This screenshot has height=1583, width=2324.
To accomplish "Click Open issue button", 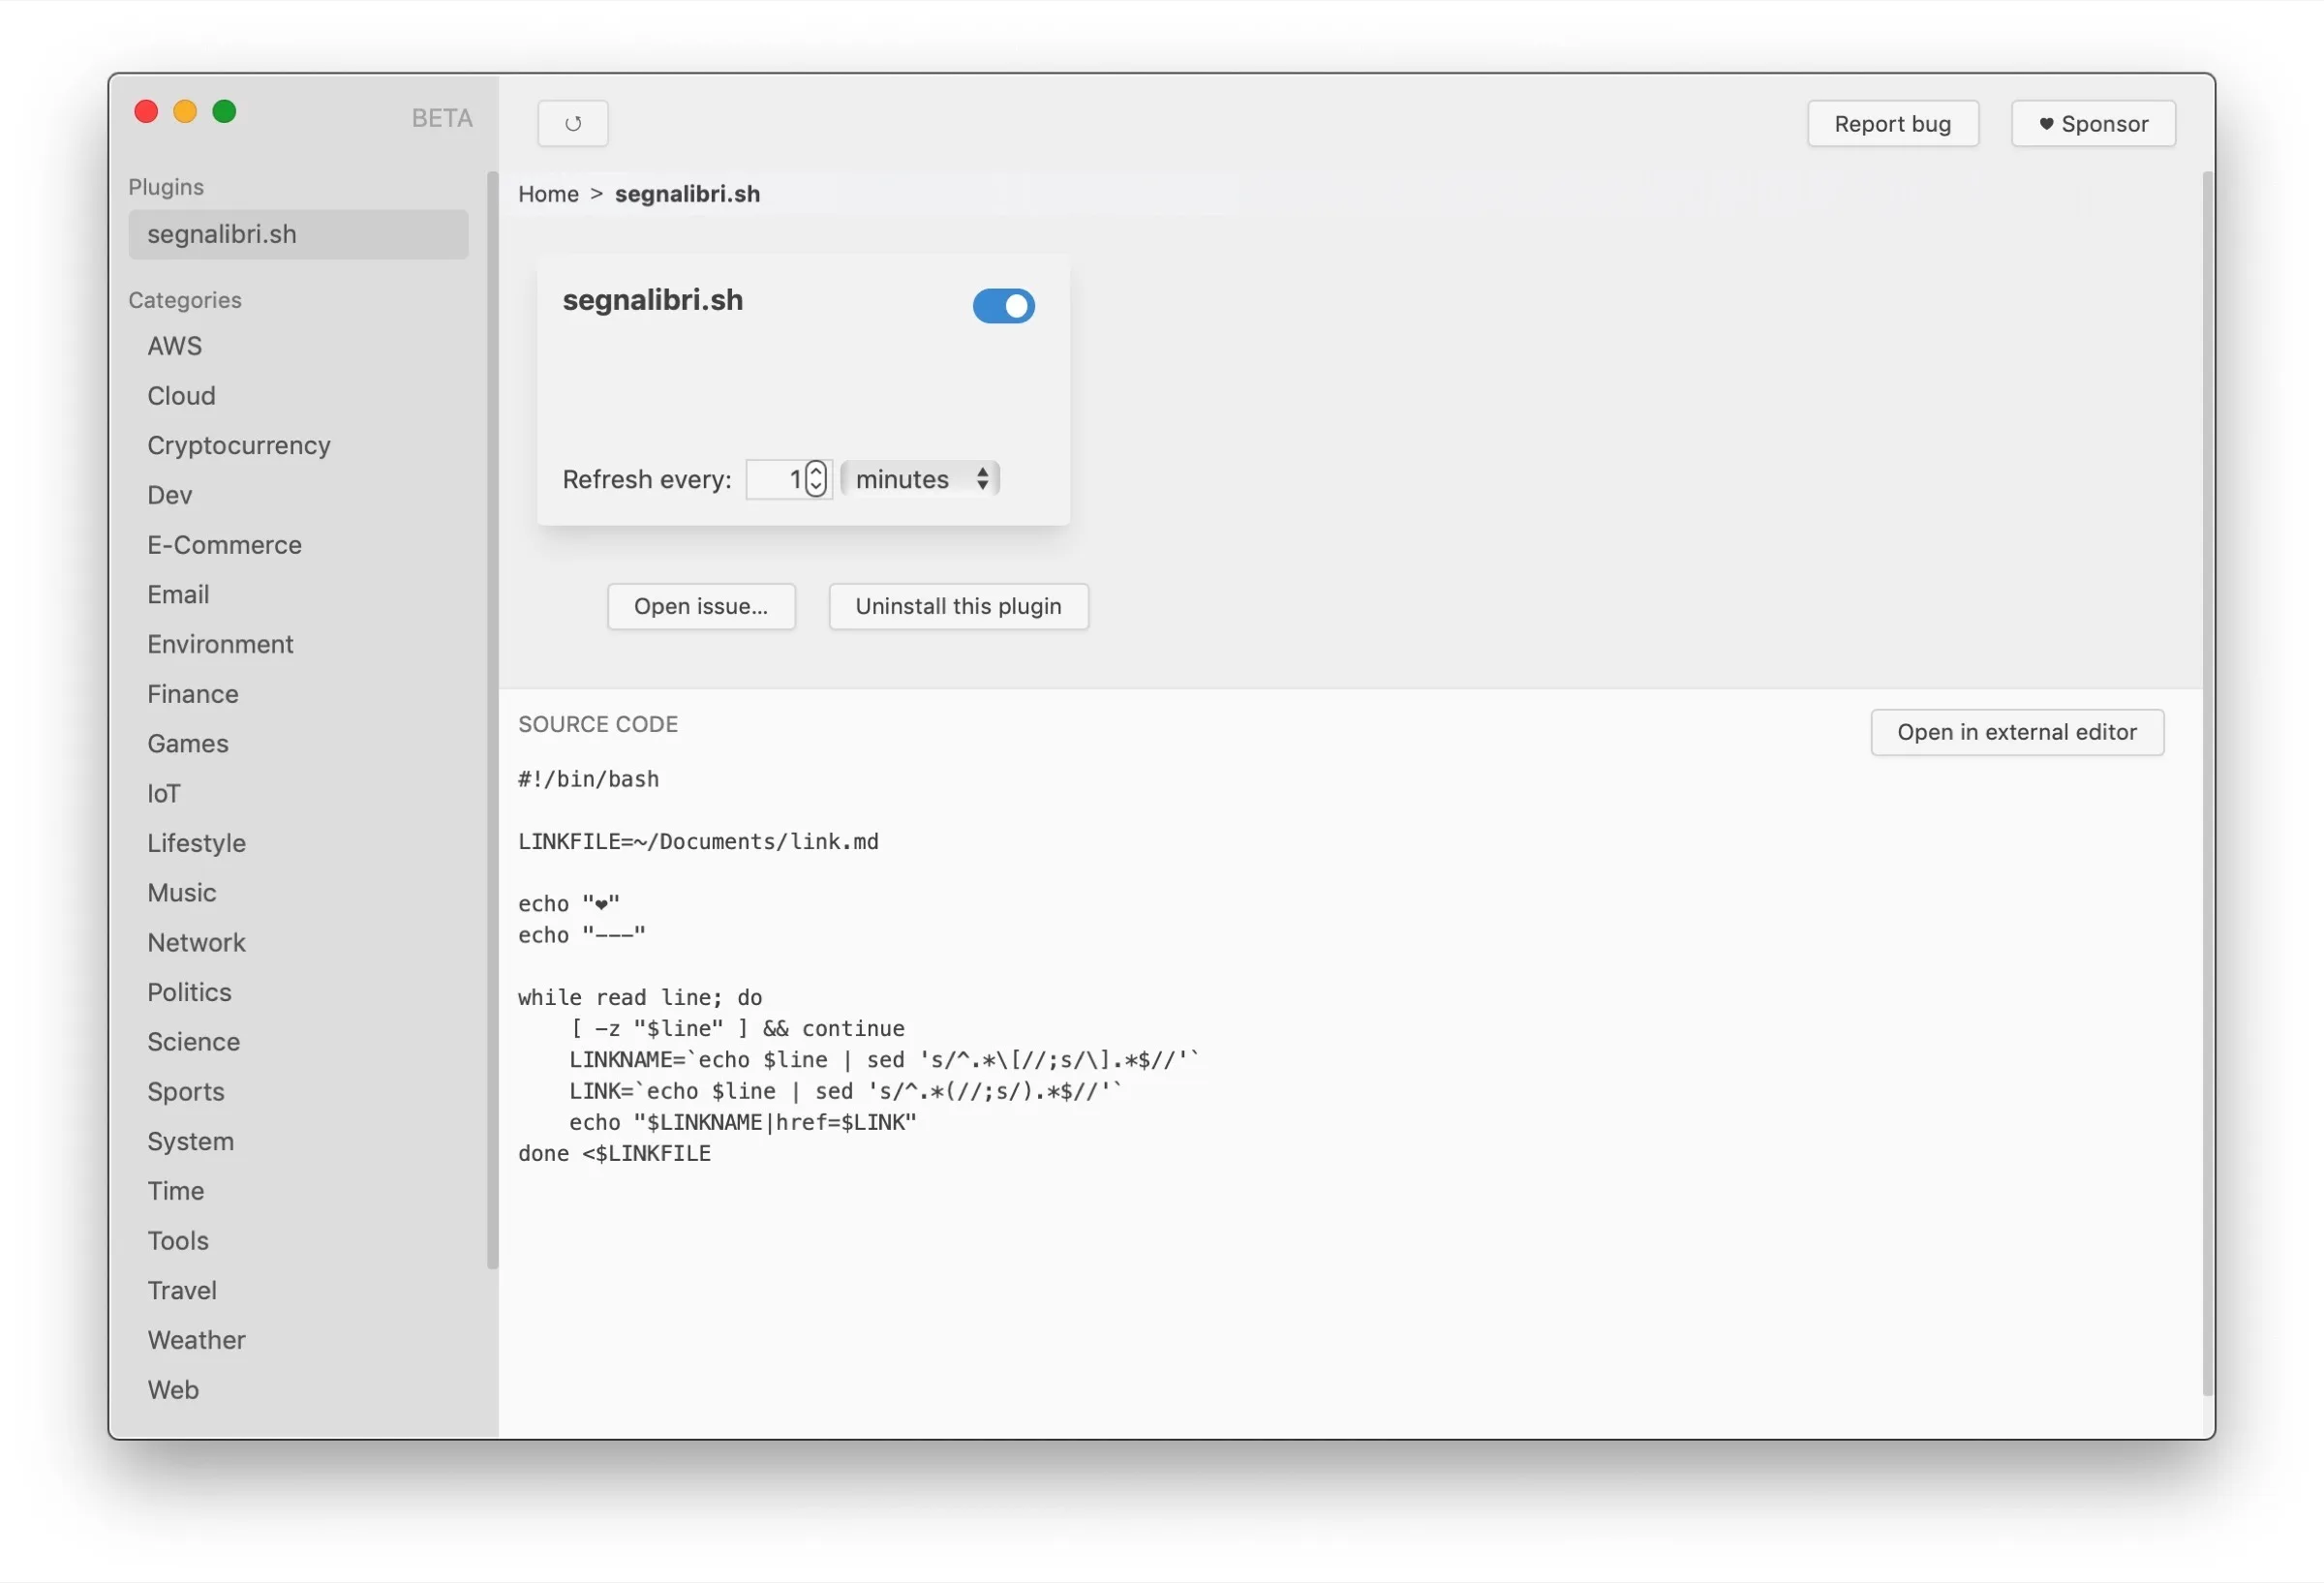I will click(703, 605).
